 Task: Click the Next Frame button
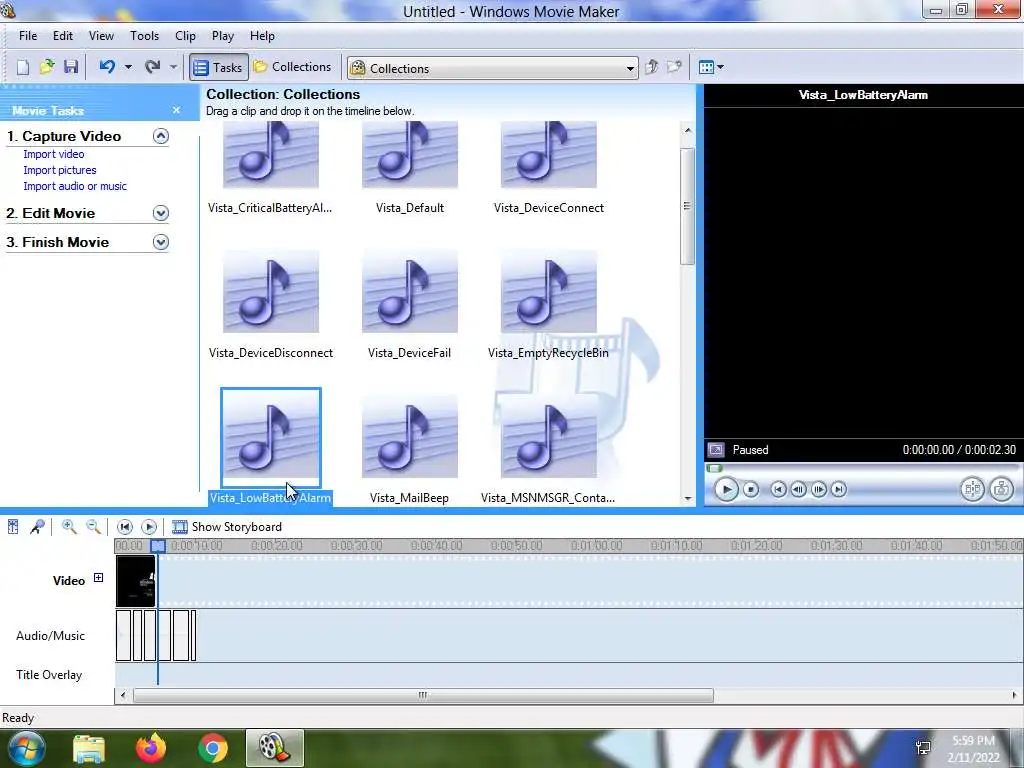click(x=818, y=489)
